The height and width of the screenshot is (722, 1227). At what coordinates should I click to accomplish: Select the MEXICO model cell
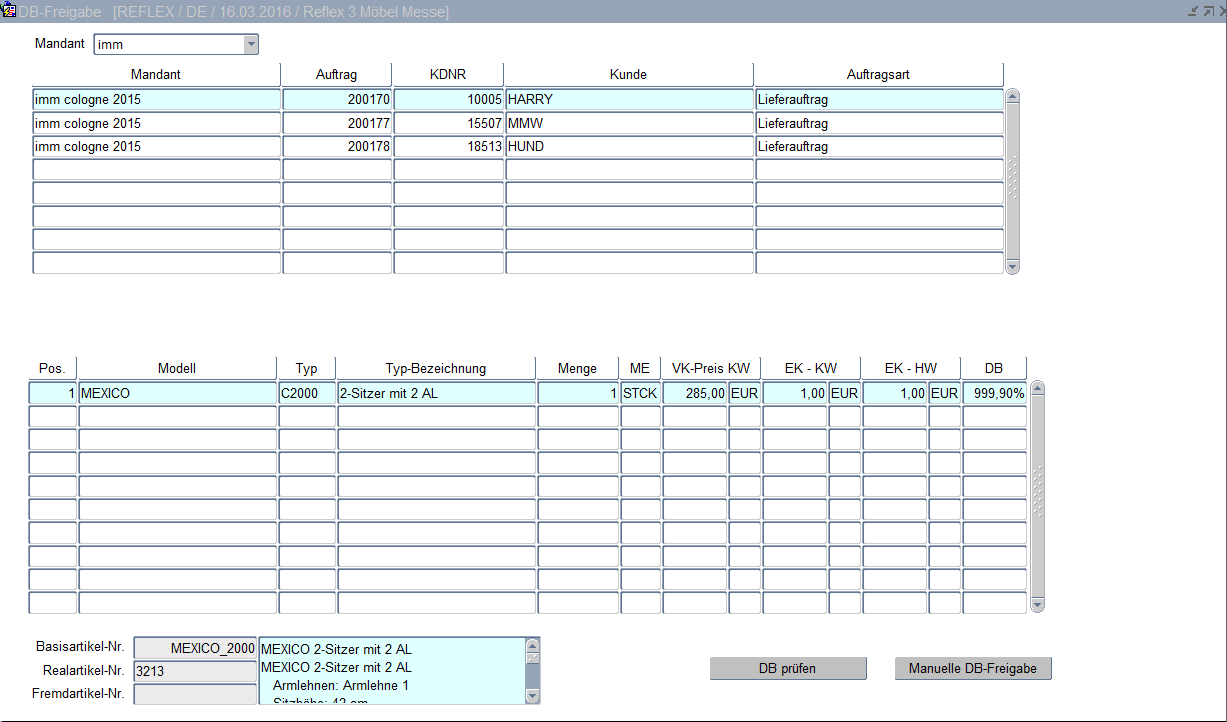coord(177,394)
